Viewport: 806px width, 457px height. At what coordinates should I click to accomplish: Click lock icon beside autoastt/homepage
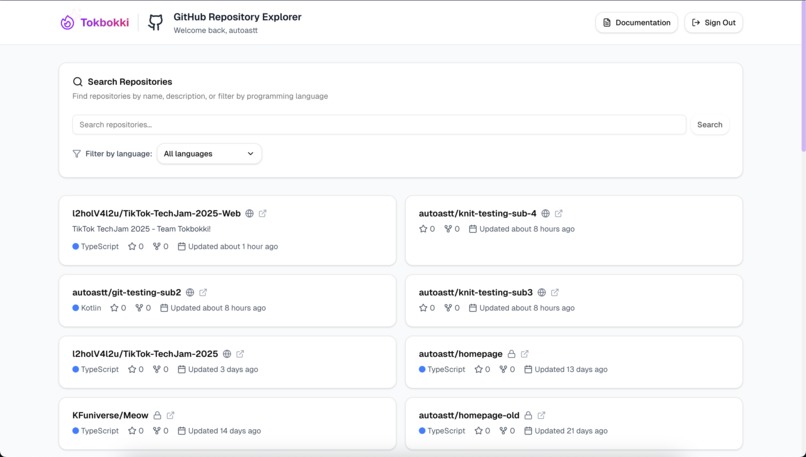[511, 354]
